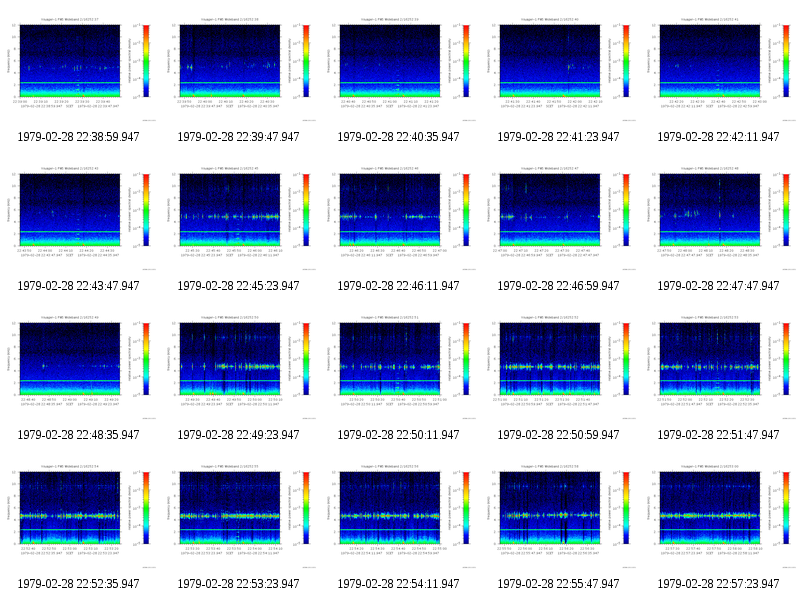Click the caption 1979-02-28 22:51:47.947
The width and height of the screenshot is (800, 596).
(x=718, y=435)
